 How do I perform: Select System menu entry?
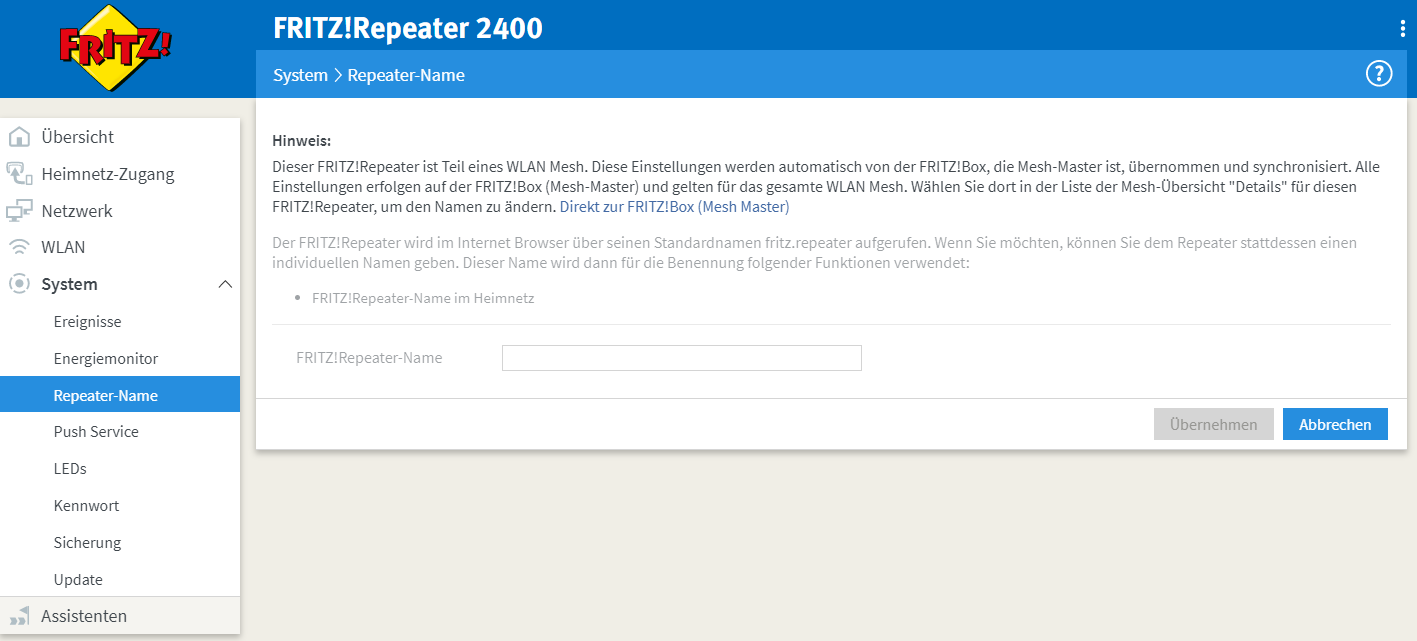point(120,284)
